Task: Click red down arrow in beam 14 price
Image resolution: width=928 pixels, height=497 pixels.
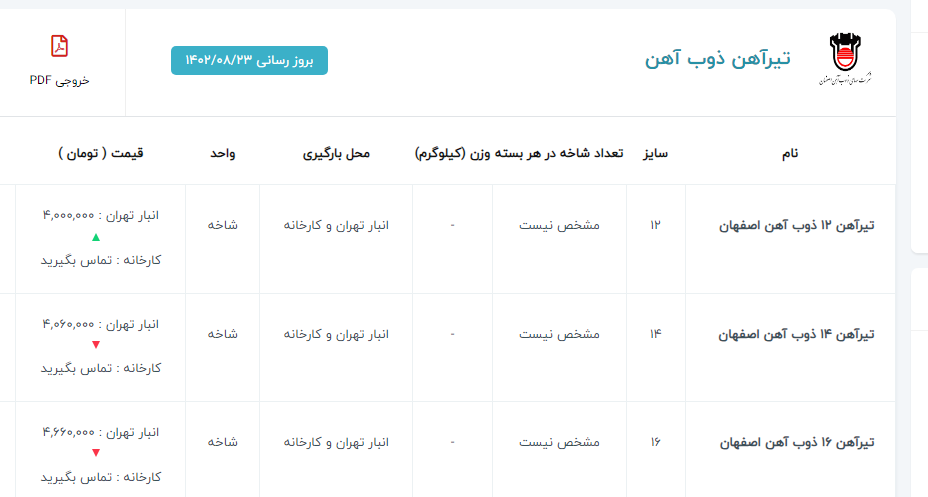Action: pyautogui.click(x=96, y=346)
